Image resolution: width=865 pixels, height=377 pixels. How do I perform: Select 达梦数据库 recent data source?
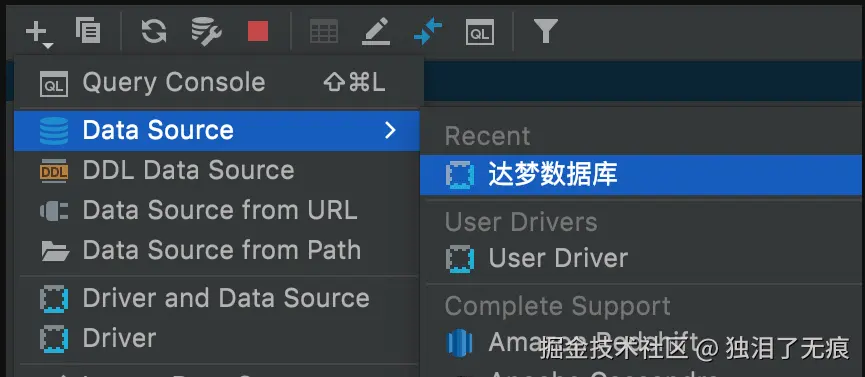tap(640, 175)
